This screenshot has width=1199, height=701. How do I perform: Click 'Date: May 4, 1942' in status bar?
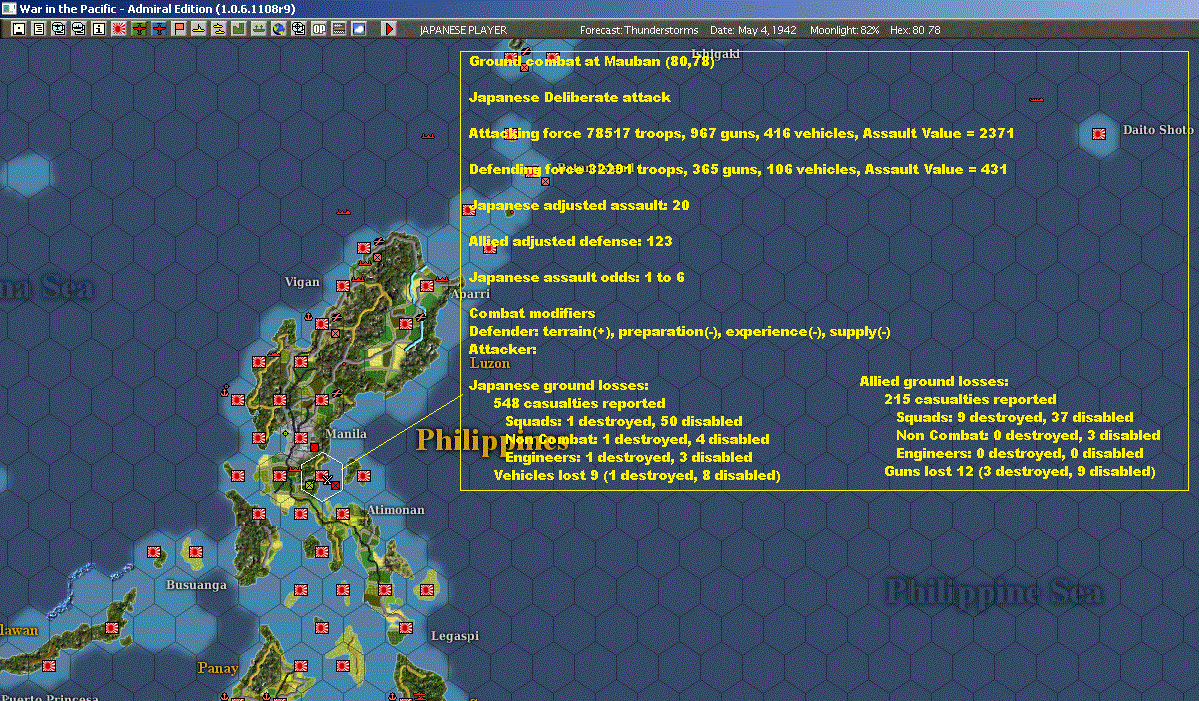753,30
